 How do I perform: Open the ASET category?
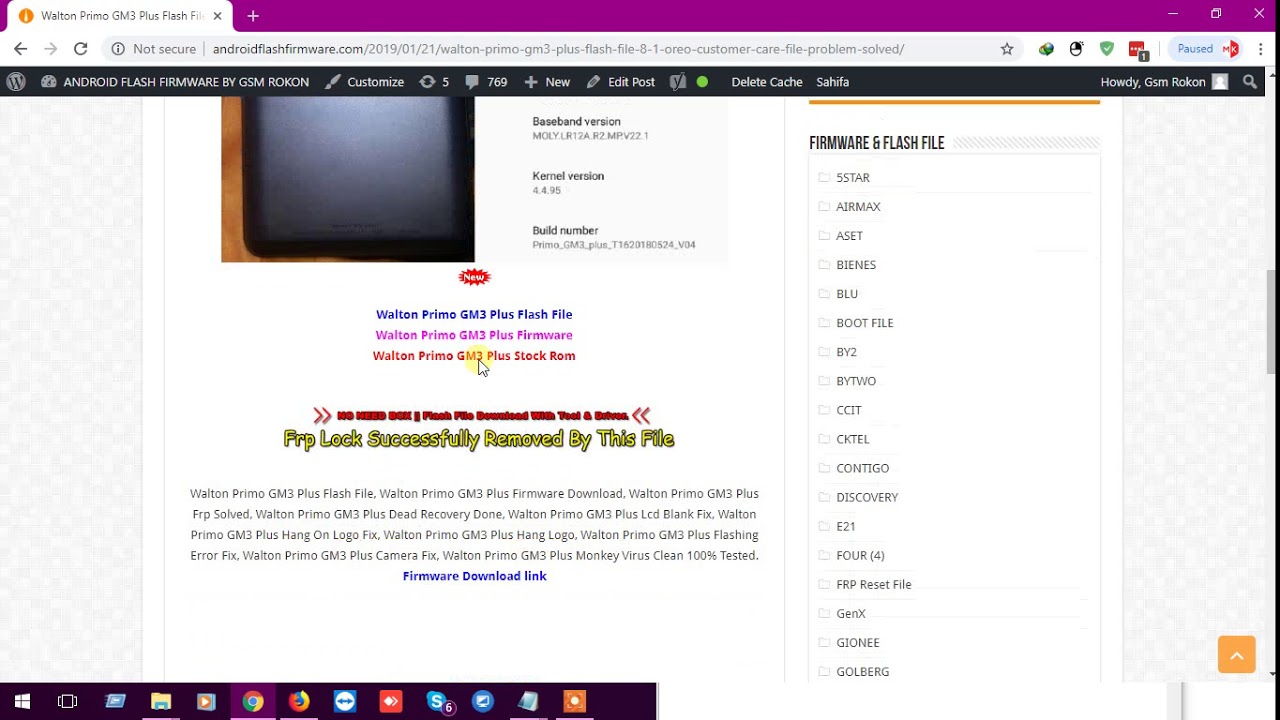[x=849, y=235]
